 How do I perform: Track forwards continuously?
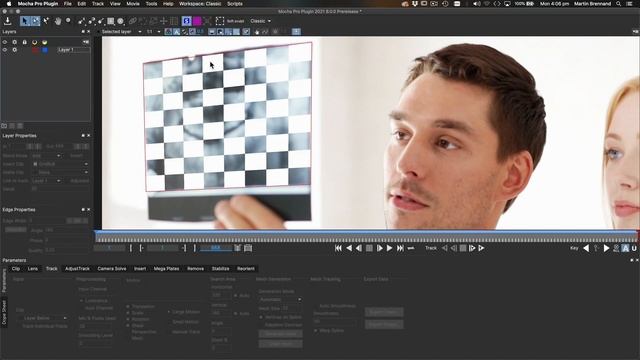click(x=482, y=248)
